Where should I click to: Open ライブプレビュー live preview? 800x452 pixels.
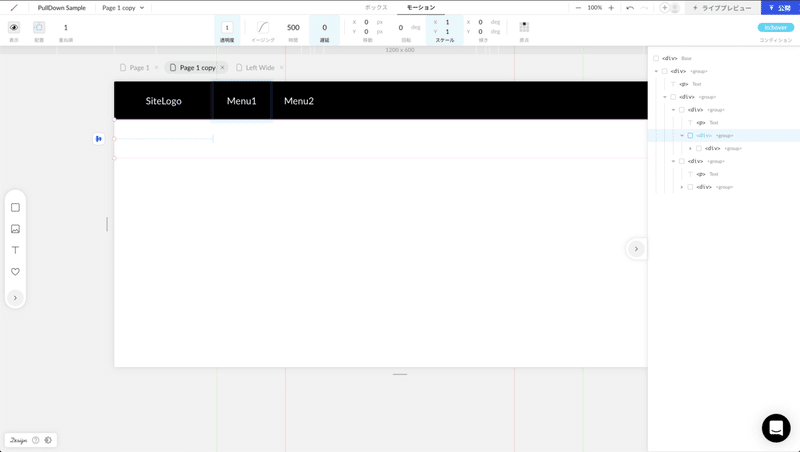tap(722, 8)
